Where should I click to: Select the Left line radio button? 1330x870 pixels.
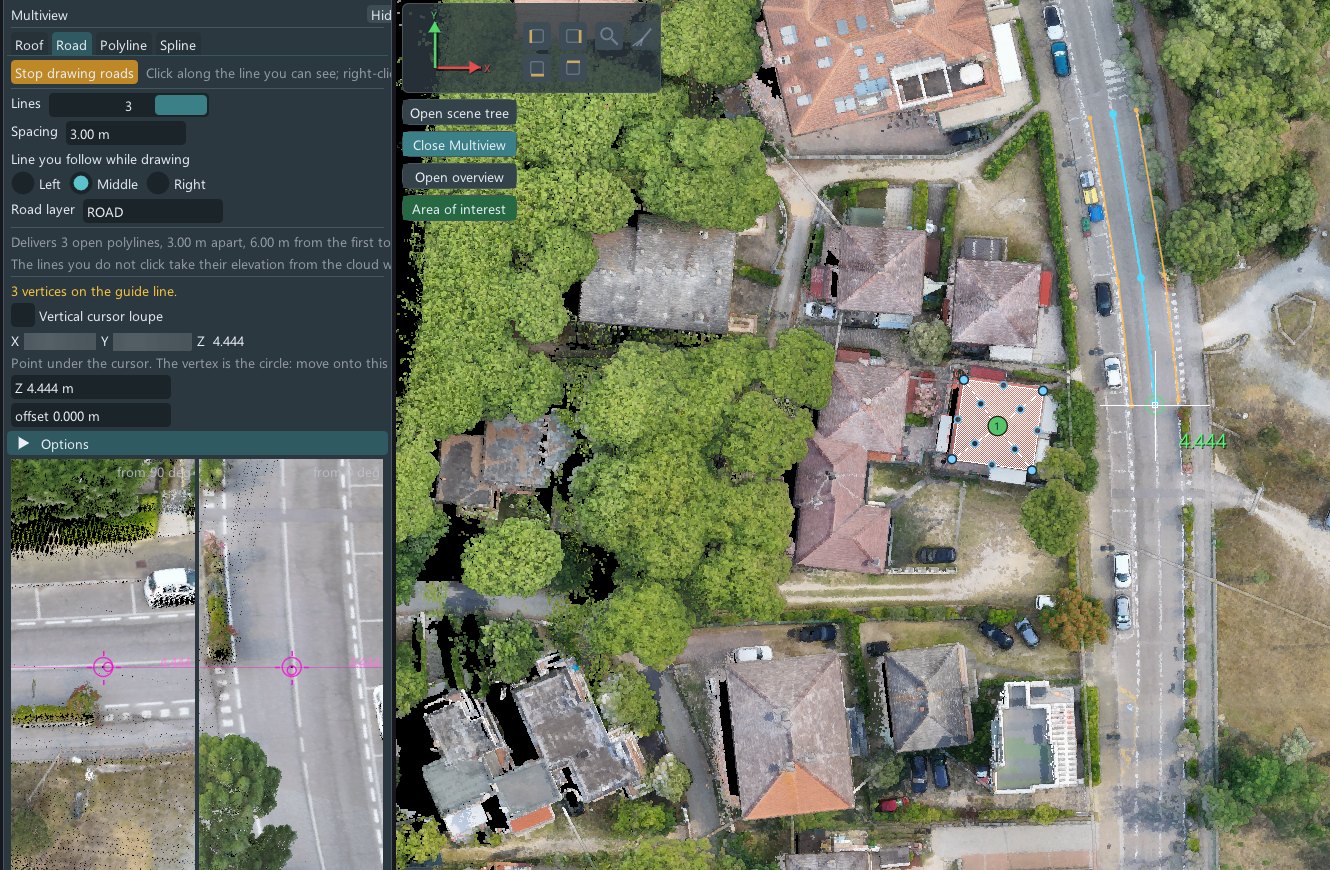pyautogui.click(x=23, y=184)
